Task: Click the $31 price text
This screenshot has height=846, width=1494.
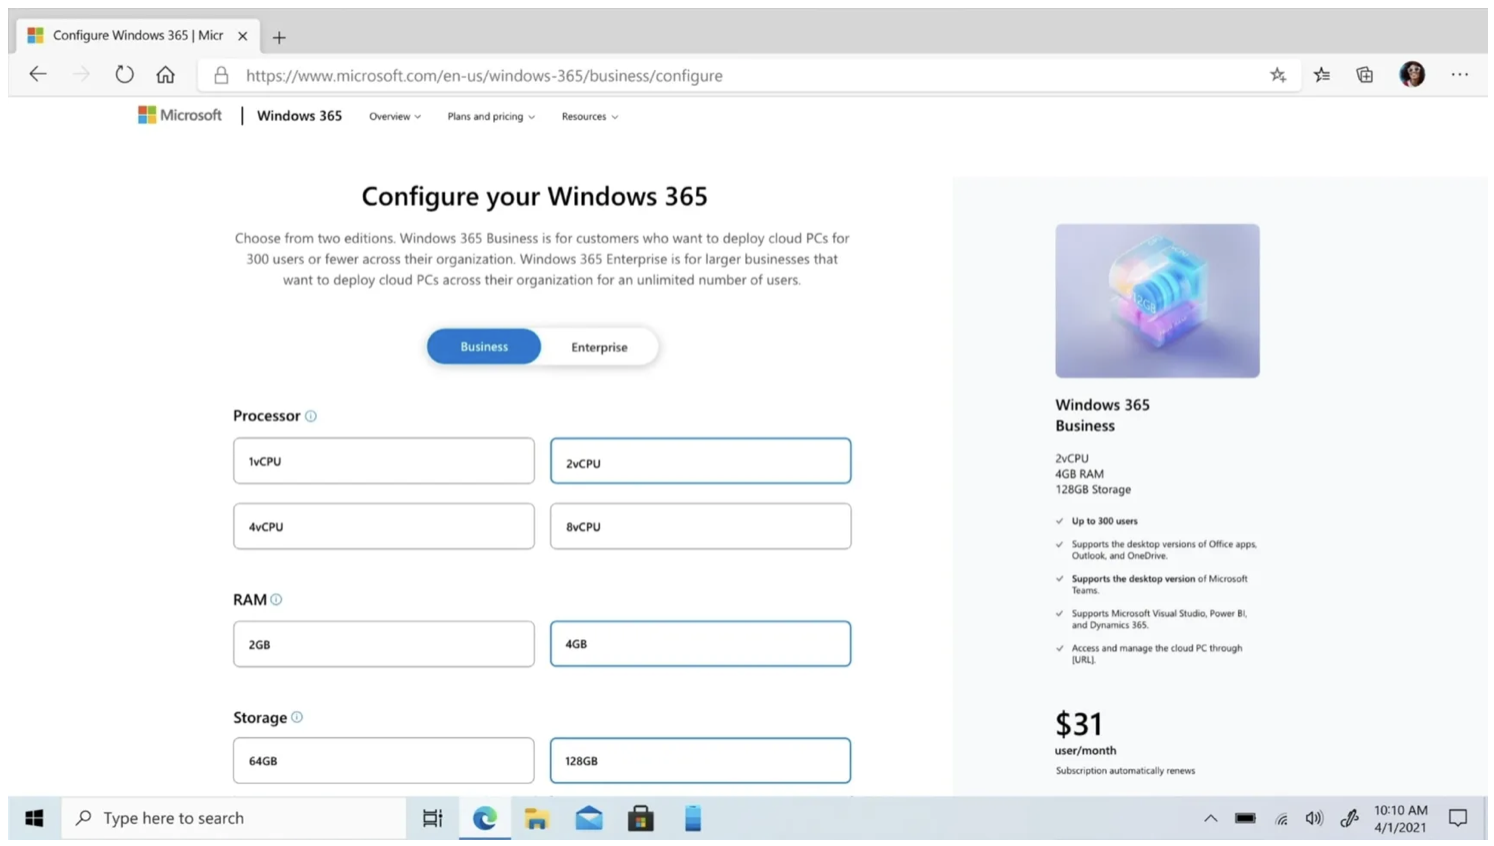Action: click(x=1078, y=724)
